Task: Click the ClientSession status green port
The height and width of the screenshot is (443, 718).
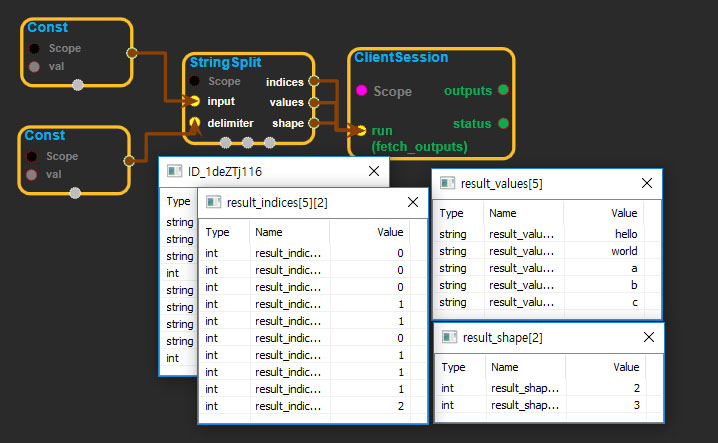Action: (502, 123)
